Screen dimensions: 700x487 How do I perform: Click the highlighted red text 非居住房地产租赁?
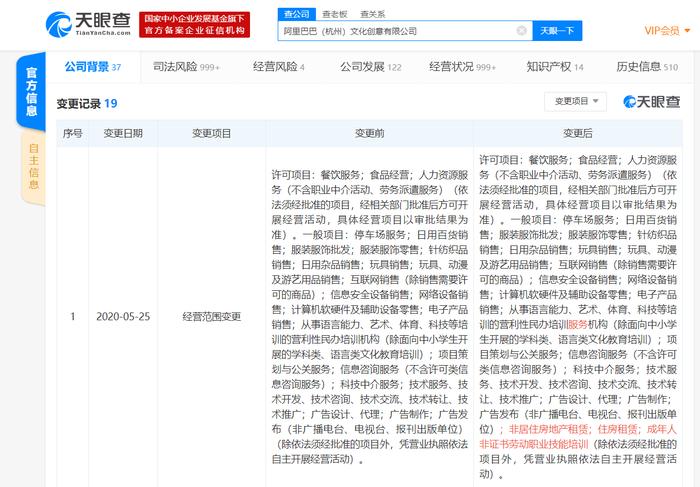click(x=549, y=429)
